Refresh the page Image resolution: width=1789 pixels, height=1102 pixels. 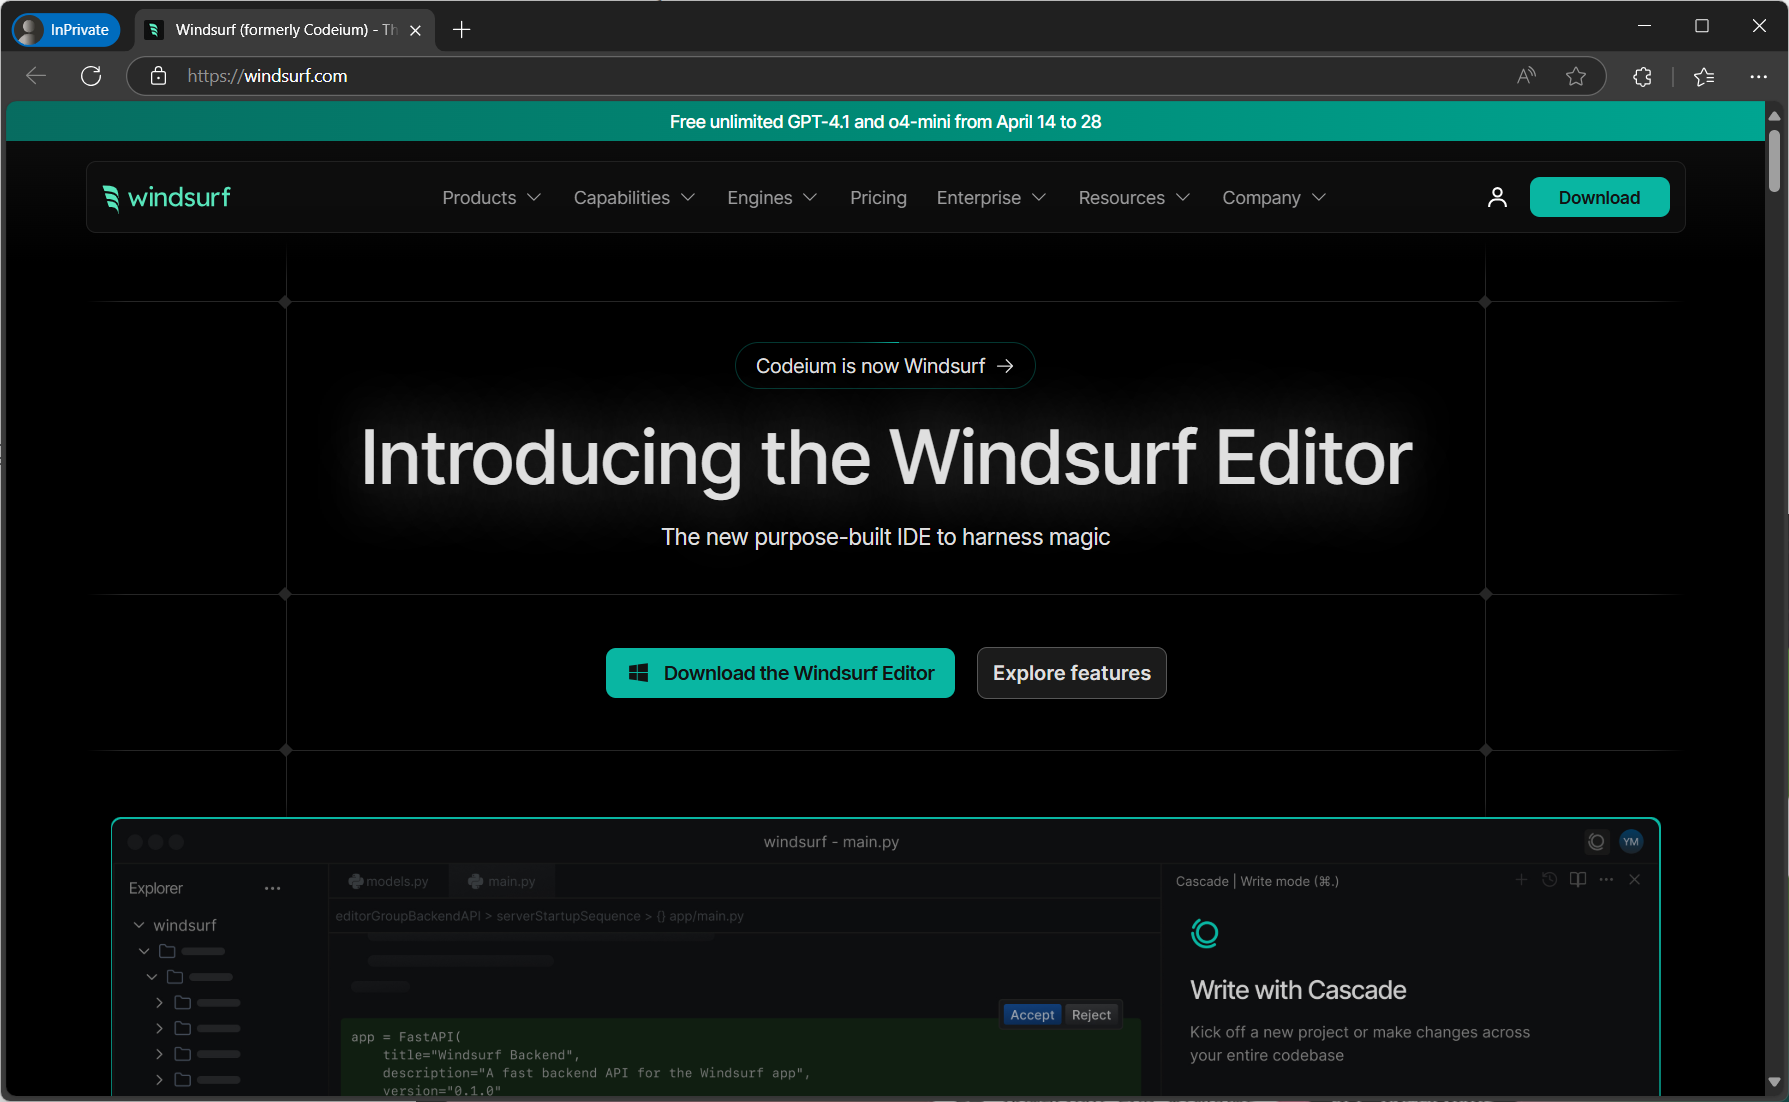point(91,76)
